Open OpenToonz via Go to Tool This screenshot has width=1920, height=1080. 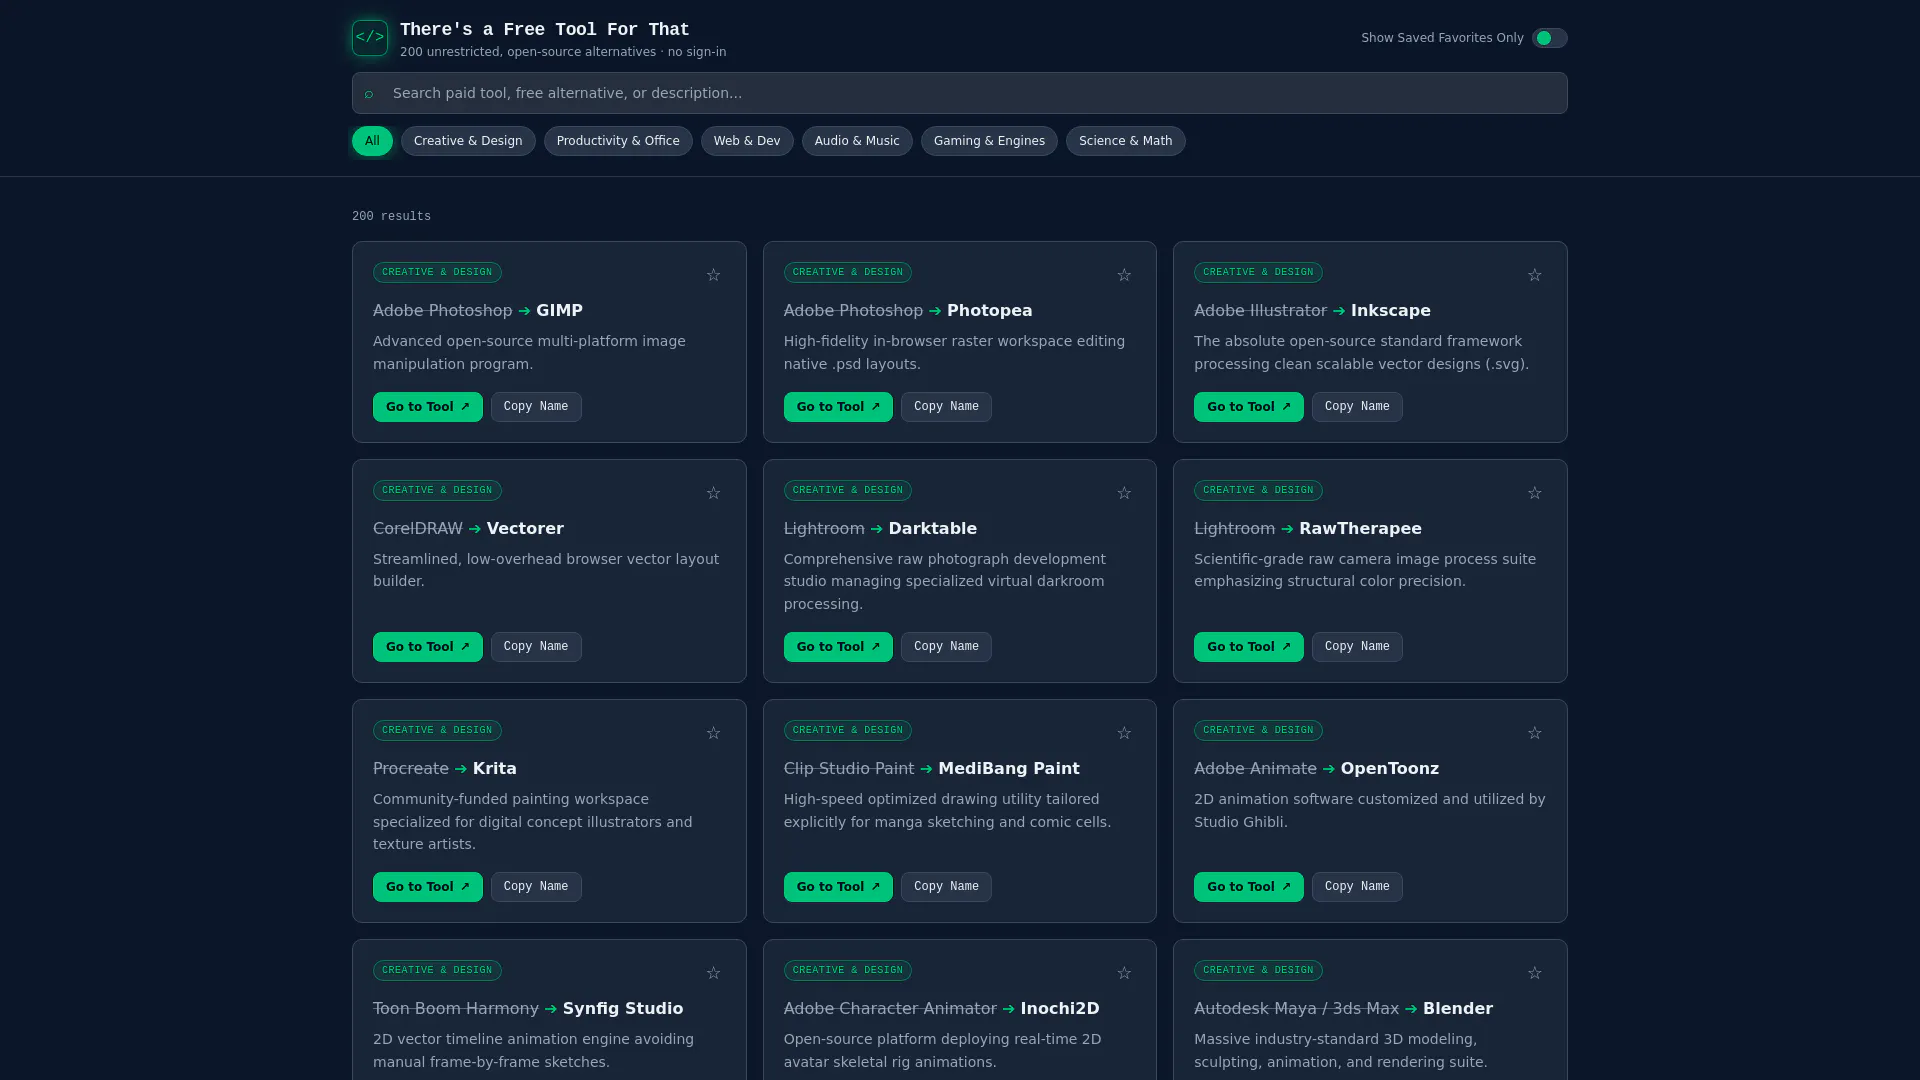pos(1248,887)
